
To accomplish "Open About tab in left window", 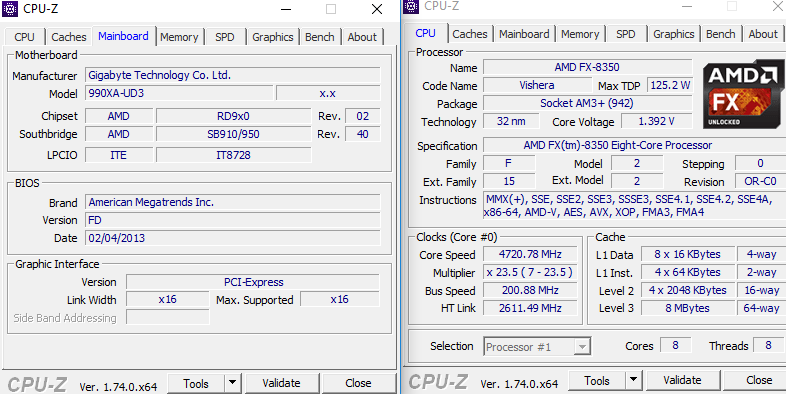I will pos(362,37).
